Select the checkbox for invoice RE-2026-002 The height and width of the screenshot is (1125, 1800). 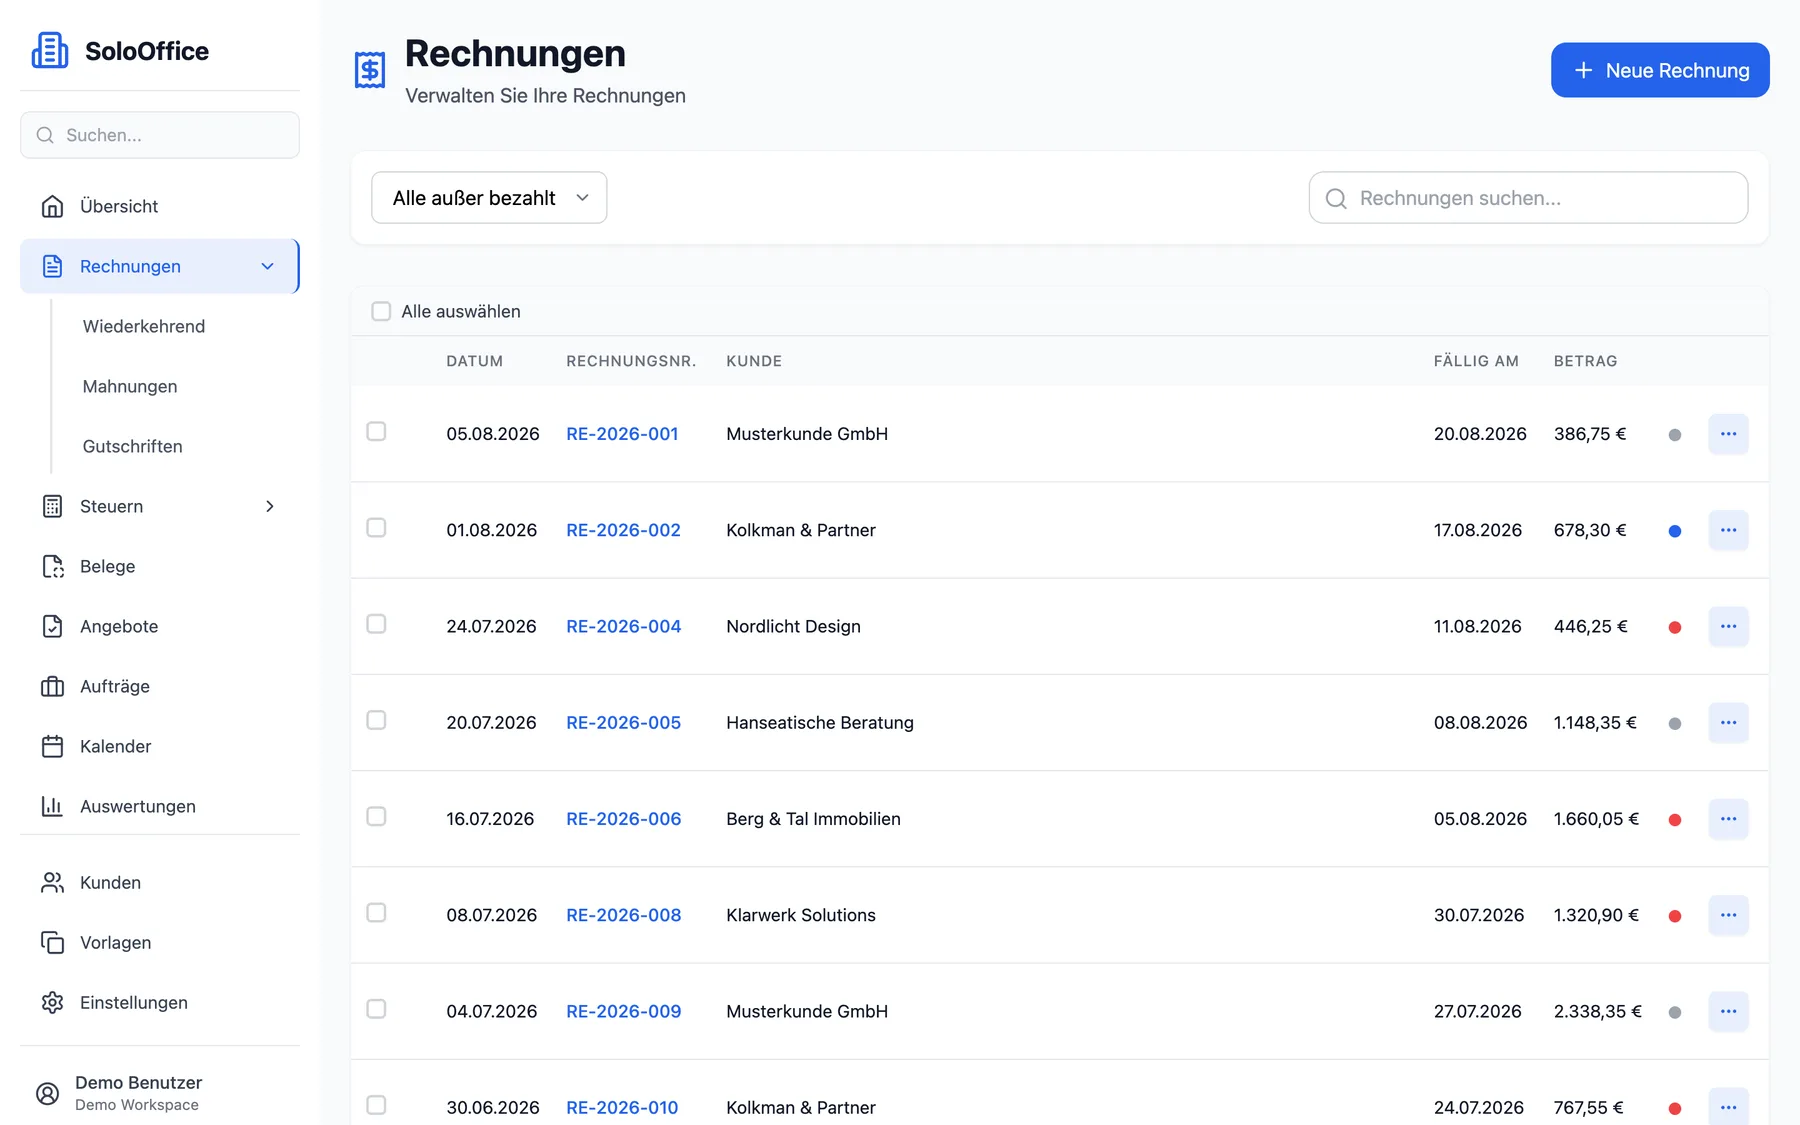click(x=376, y=527)
